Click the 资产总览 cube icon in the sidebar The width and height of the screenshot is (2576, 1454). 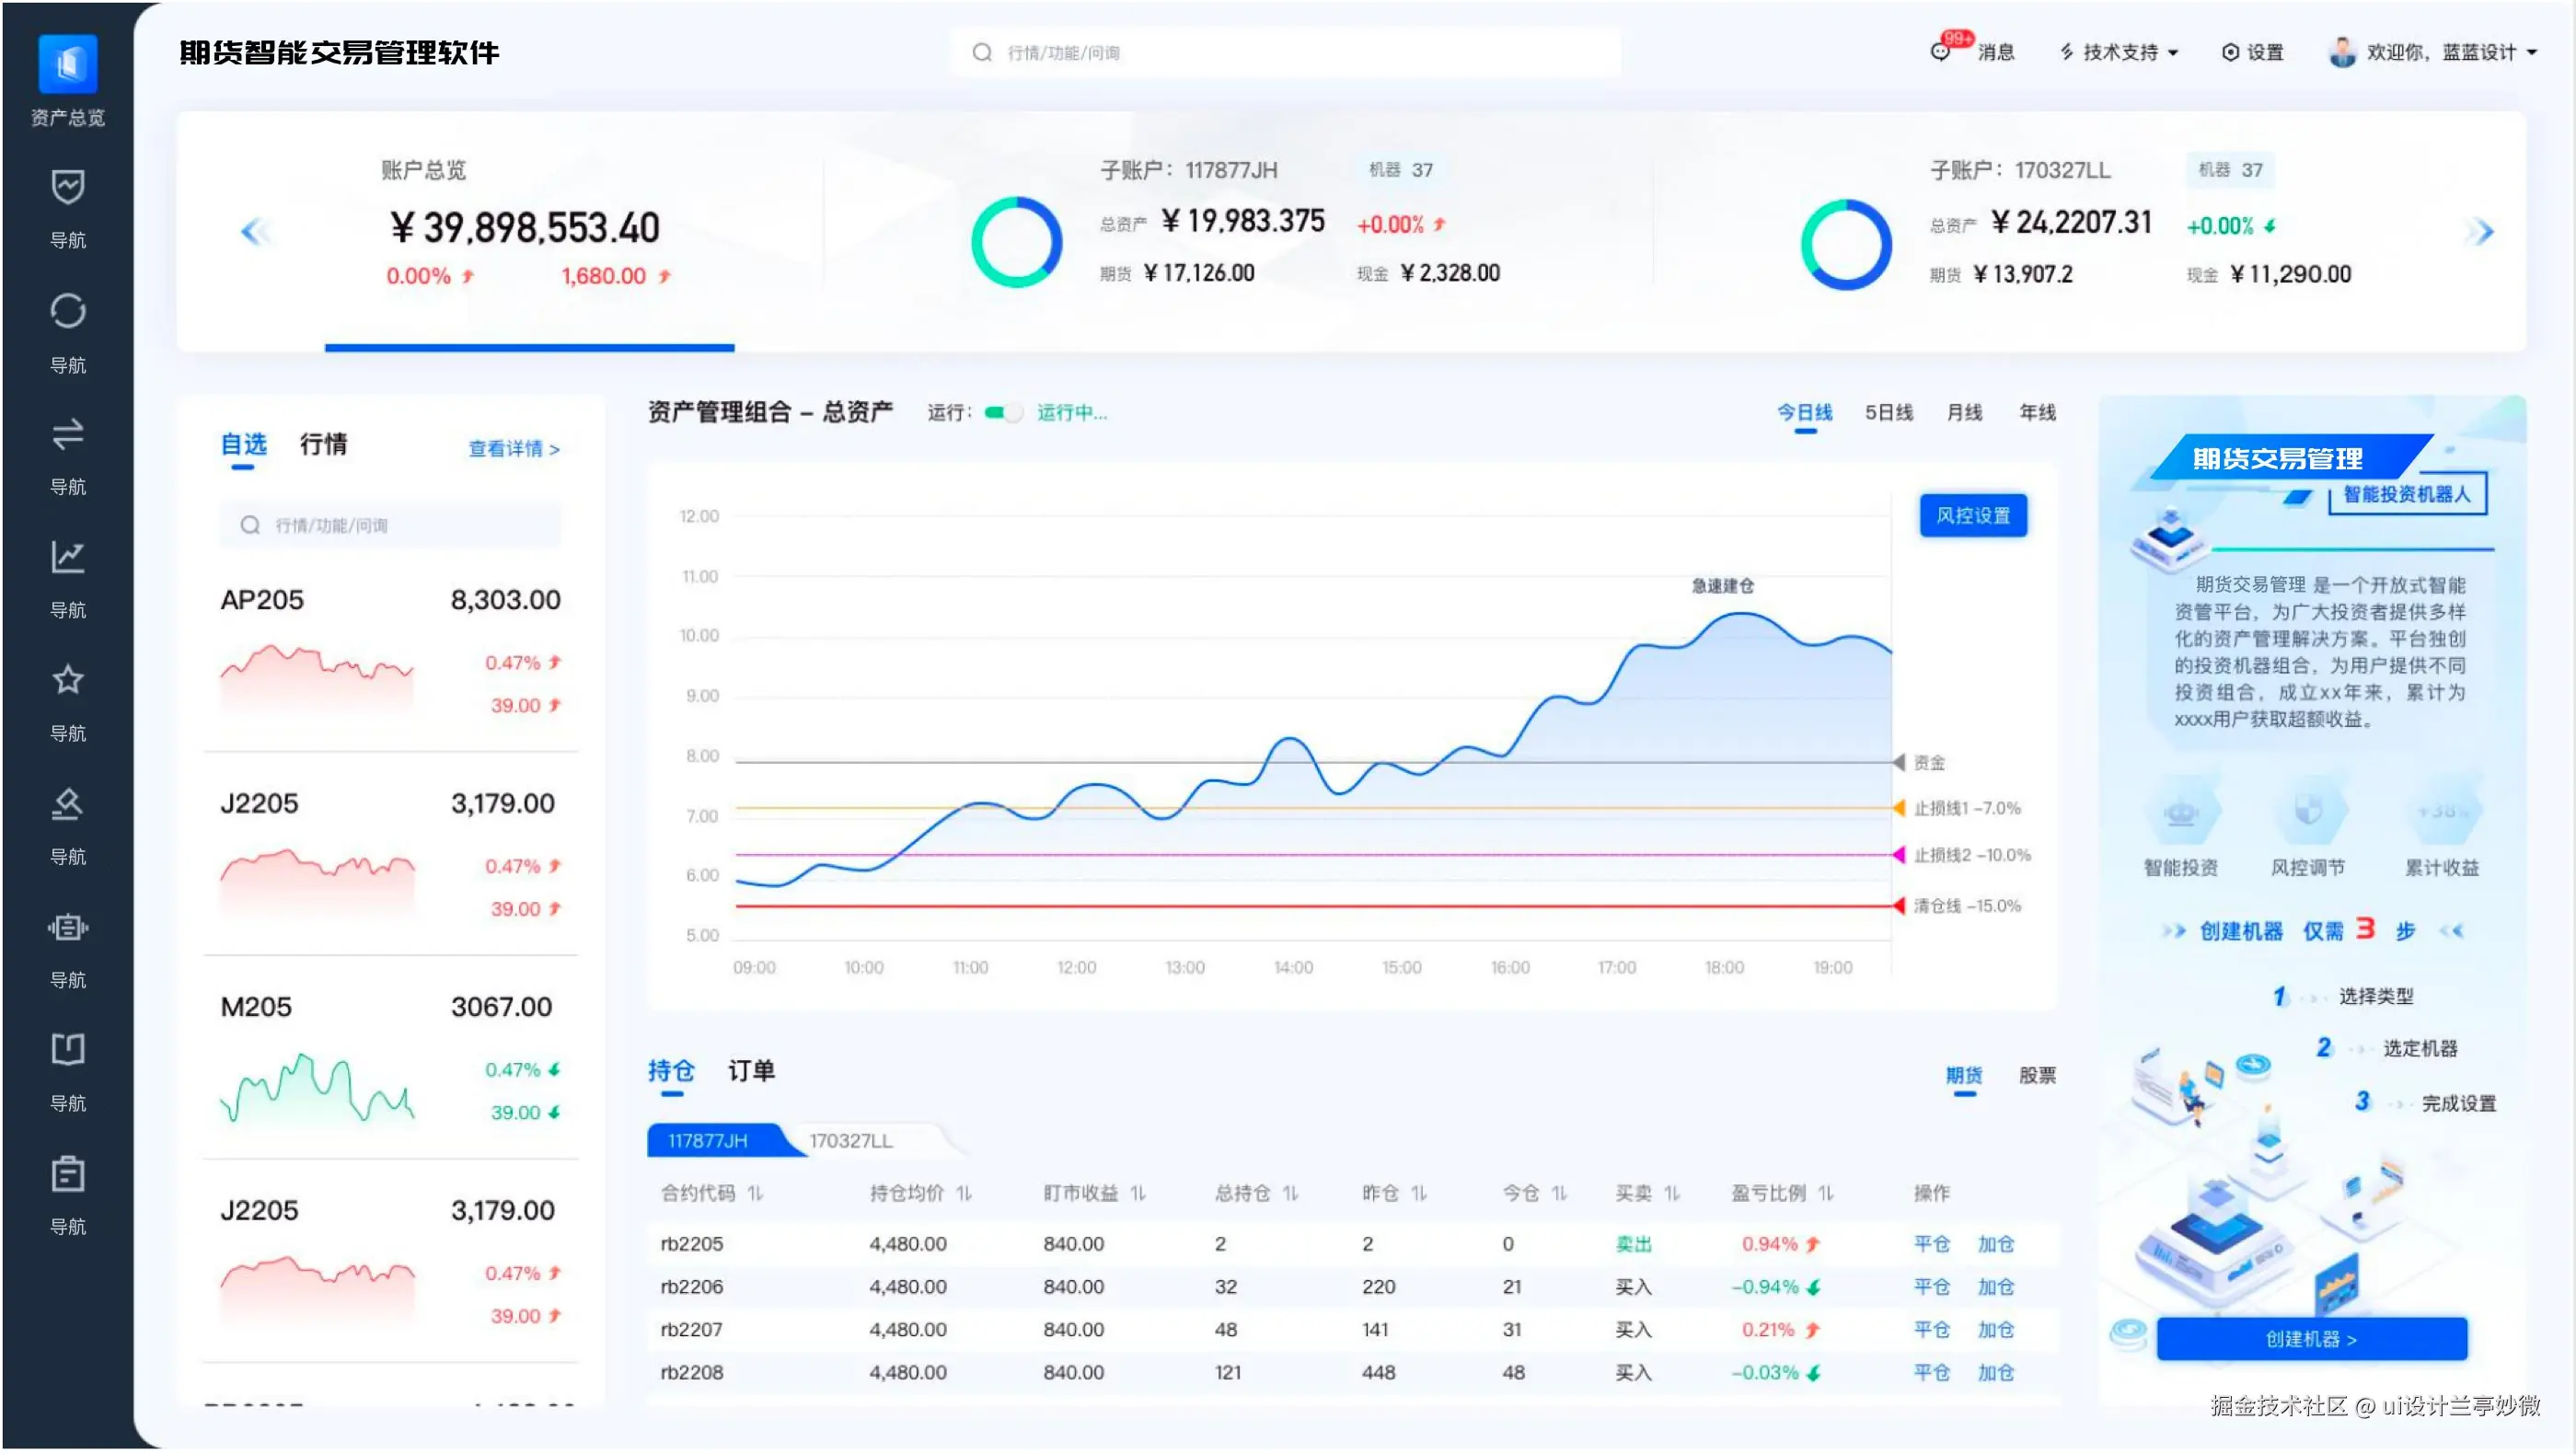click(x=67, y=64)
